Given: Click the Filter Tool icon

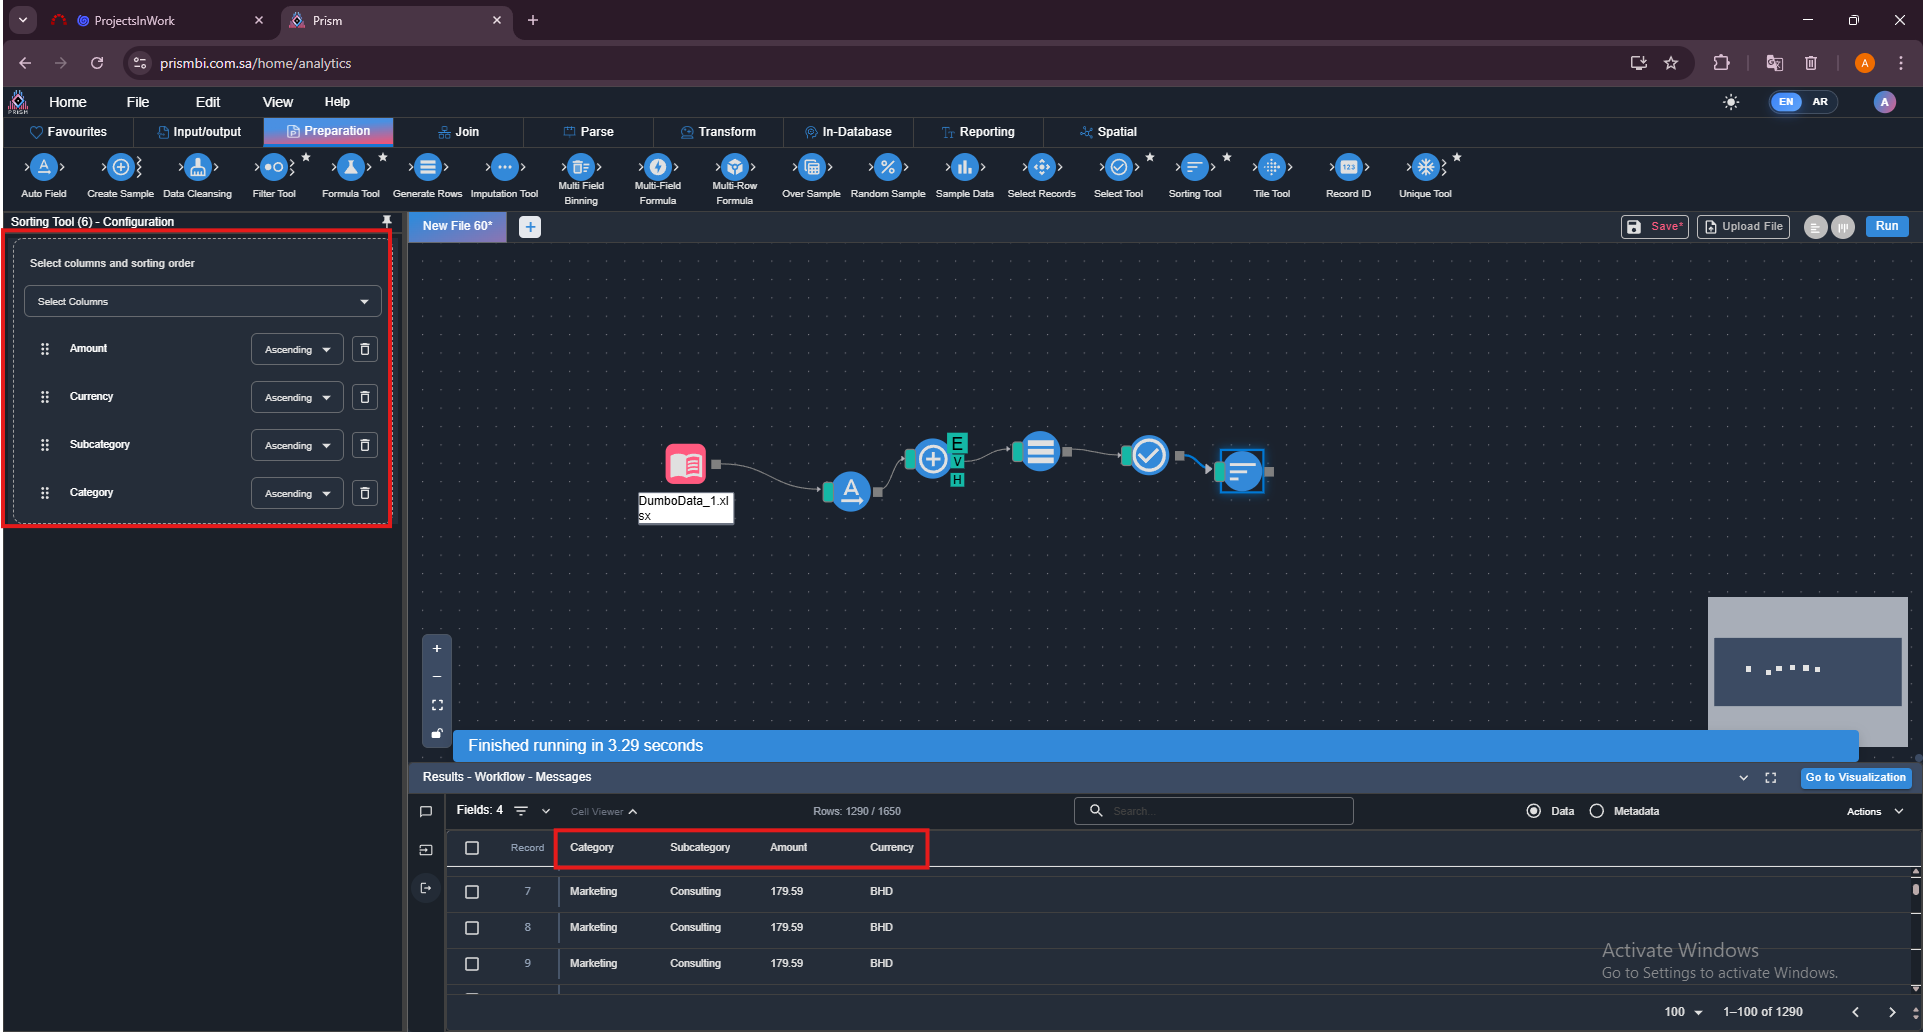Looking at the screenshot, I should coord(274,168).
